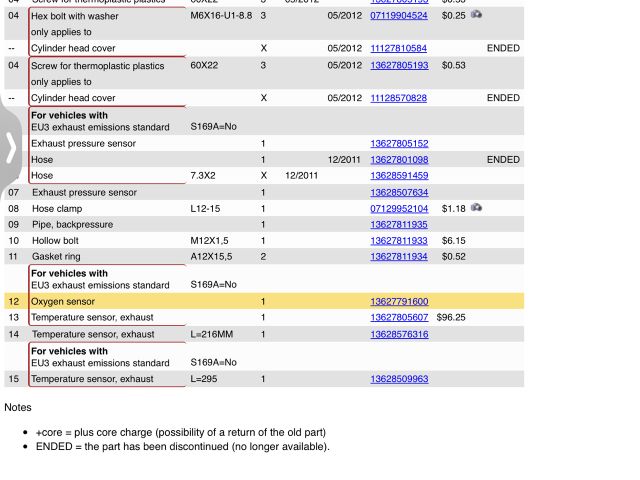Expand the left side panel chevron

click(x=10, y=148)
